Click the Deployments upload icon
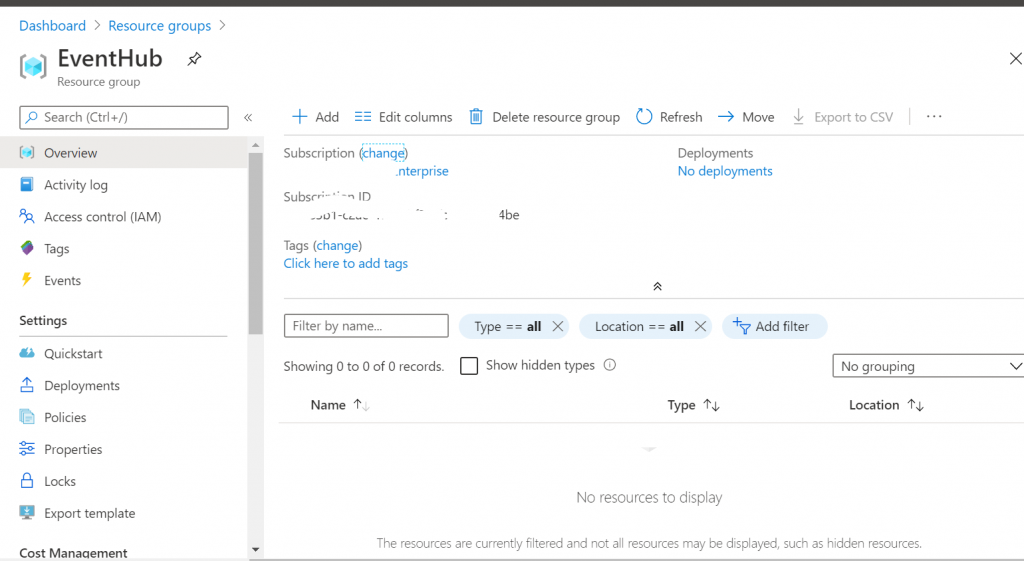This screenshot has height=561, width=1024. tap(27, 385)
